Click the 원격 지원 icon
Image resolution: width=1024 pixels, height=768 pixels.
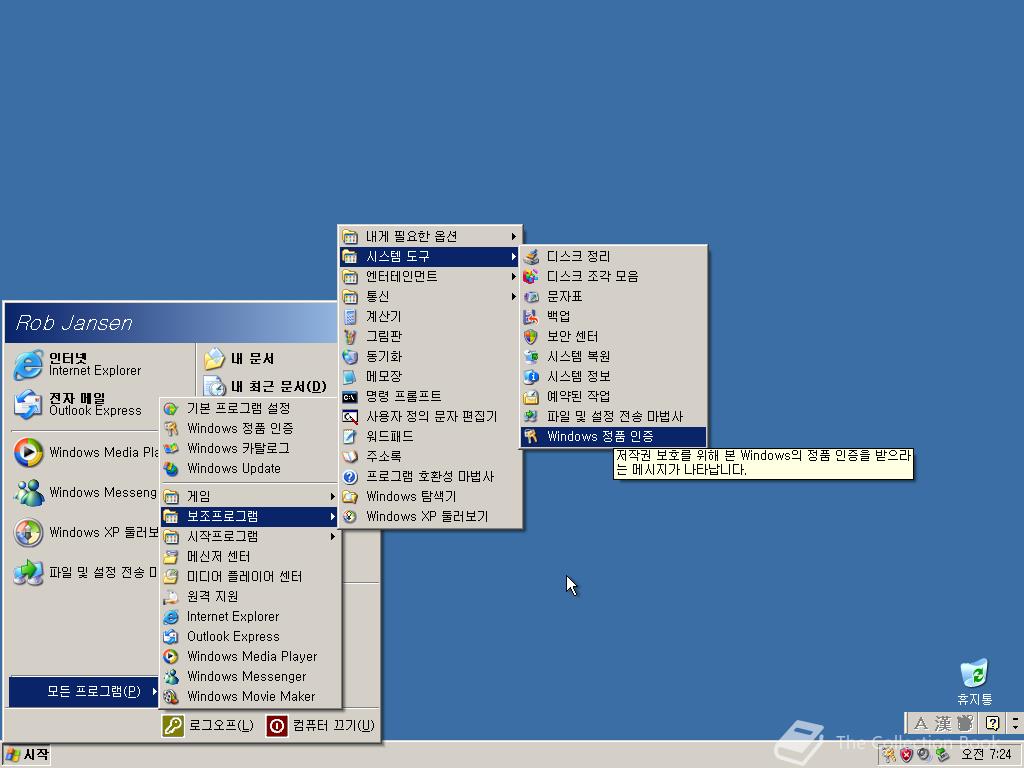point(170,597)
